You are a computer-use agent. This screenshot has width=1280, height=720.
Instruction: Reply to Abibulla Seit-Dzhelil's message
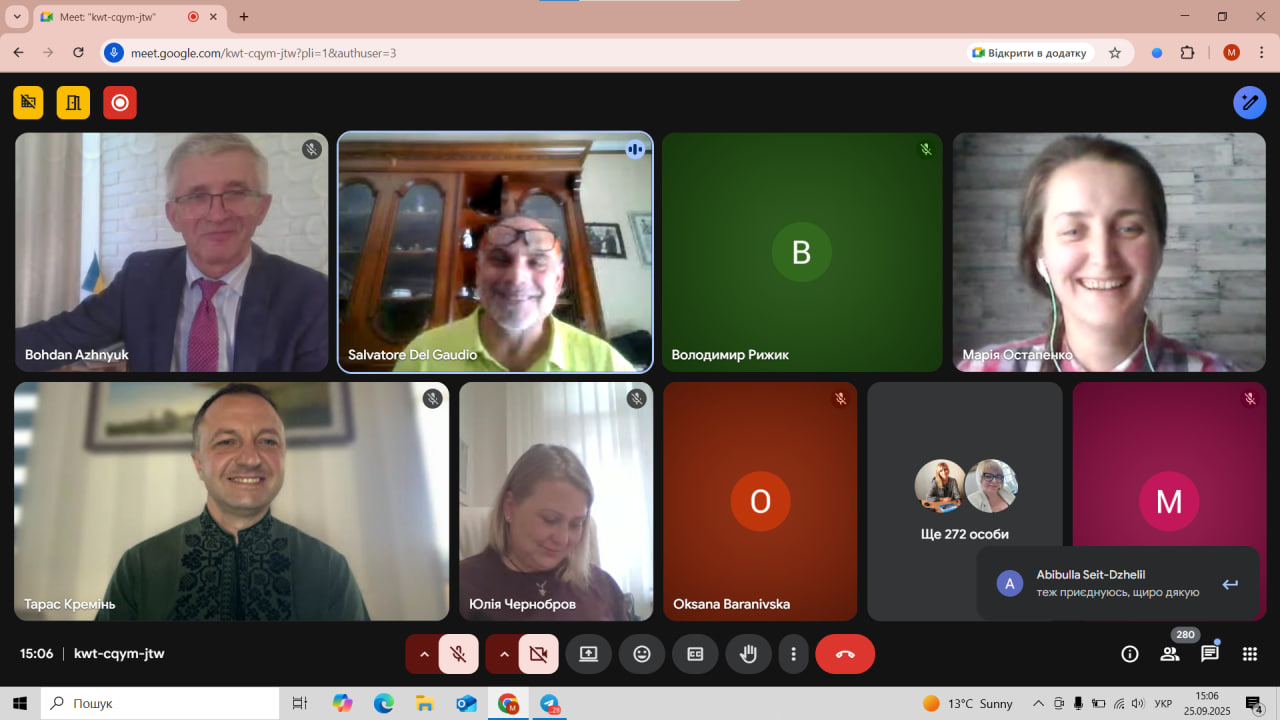tap(1230, 584)
